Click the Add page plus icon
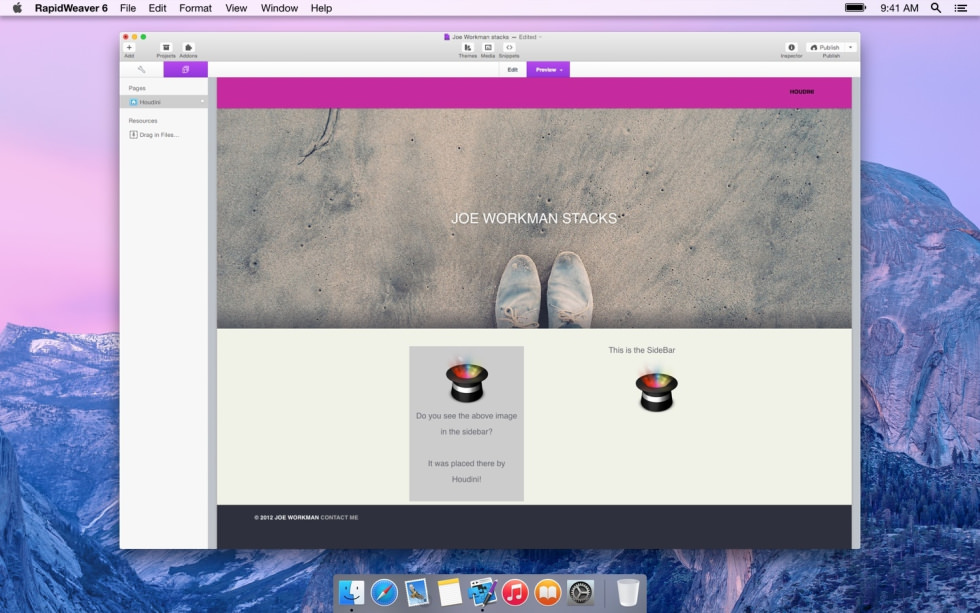This screenshot has width=980, height=613. (129, 47)
